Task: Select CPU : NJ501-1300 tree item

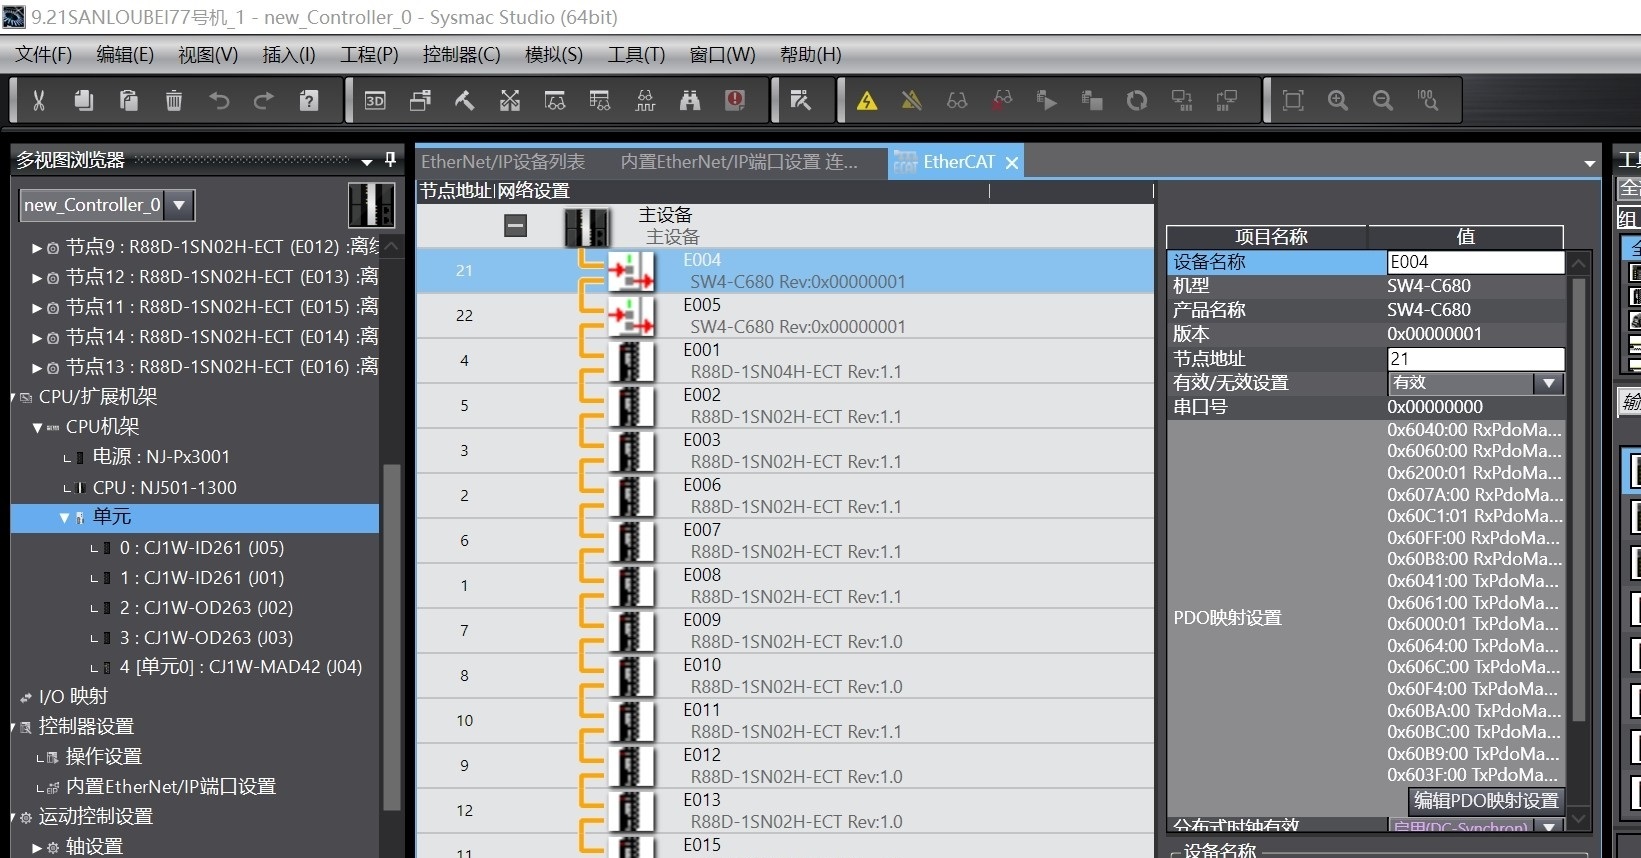Action: point(165,488)
